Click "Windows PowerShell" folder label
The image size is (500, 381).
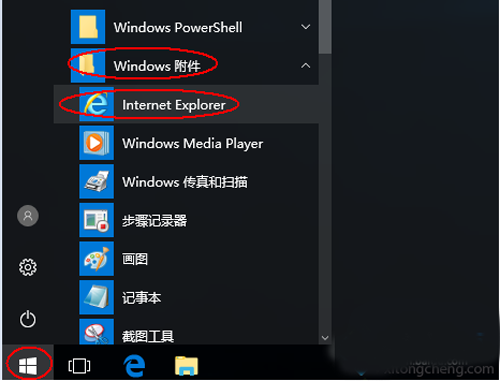click(x=178, y=28)
